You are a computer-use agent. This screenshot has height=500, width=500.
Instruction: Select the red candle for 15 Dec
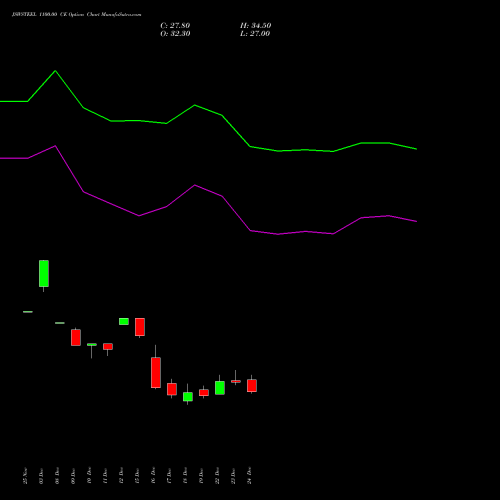pyautogui.click(x=140, y=327)
